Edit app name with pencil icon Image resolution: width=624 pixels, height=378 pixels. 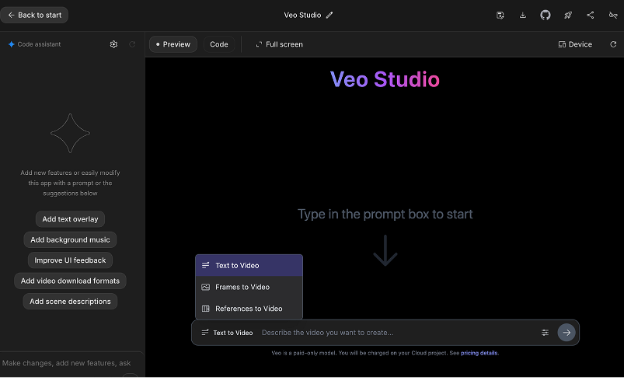[x=329, y=15]
